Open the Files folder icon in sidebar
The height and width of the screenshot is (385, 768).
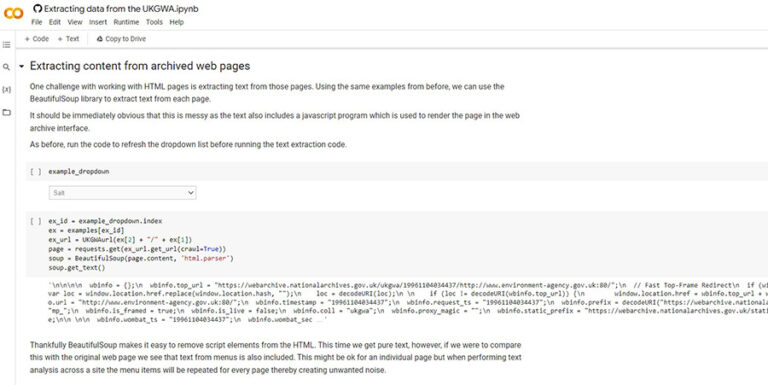pos(6,112)
